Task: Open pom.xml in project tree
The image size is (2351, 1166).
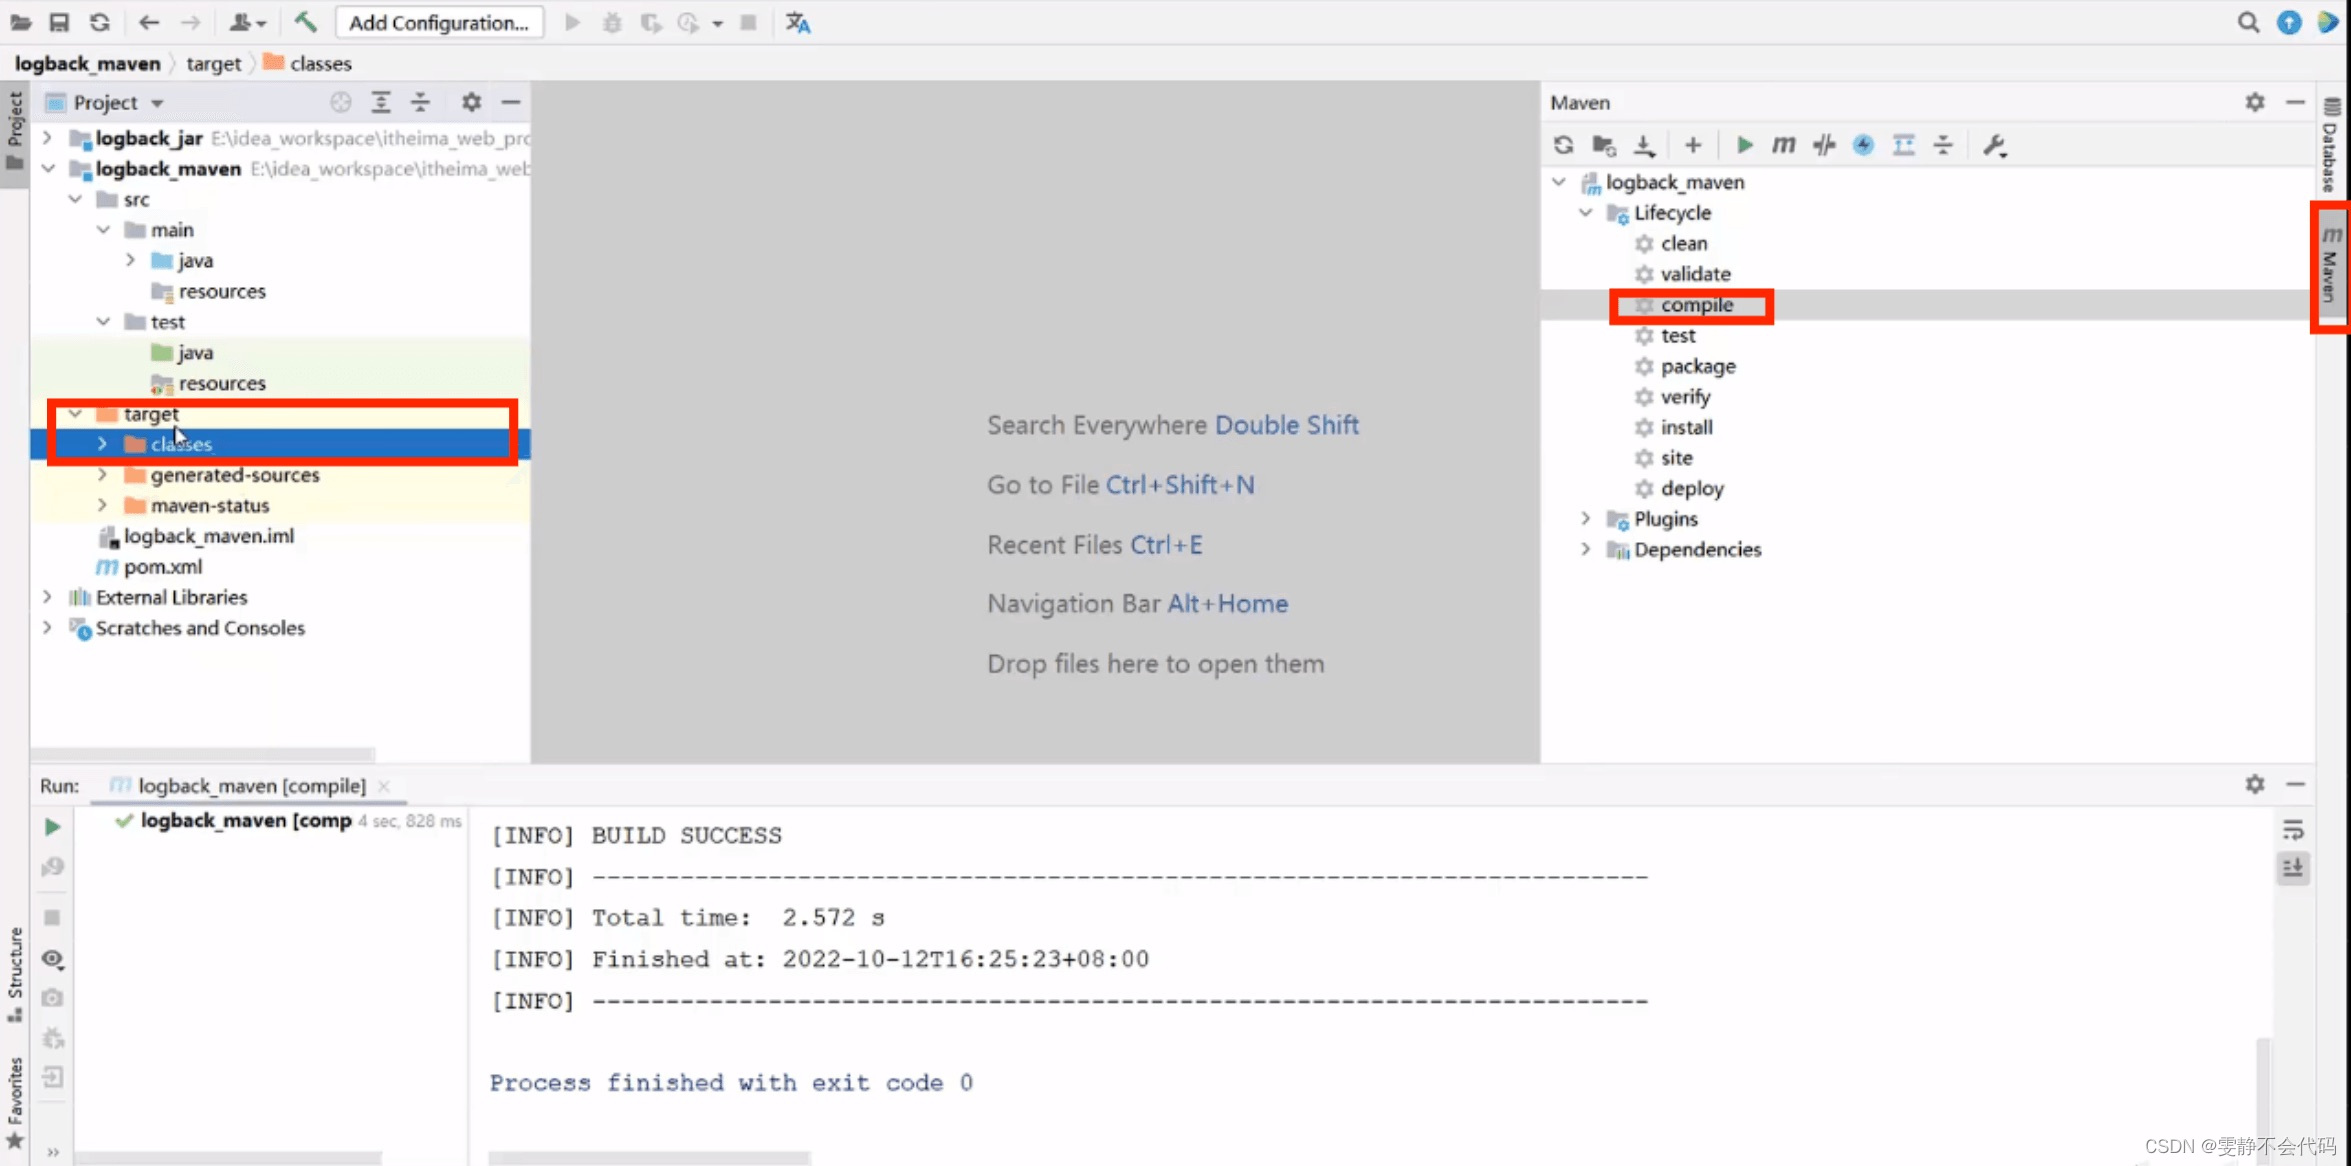Action: (x=162, y=567)
